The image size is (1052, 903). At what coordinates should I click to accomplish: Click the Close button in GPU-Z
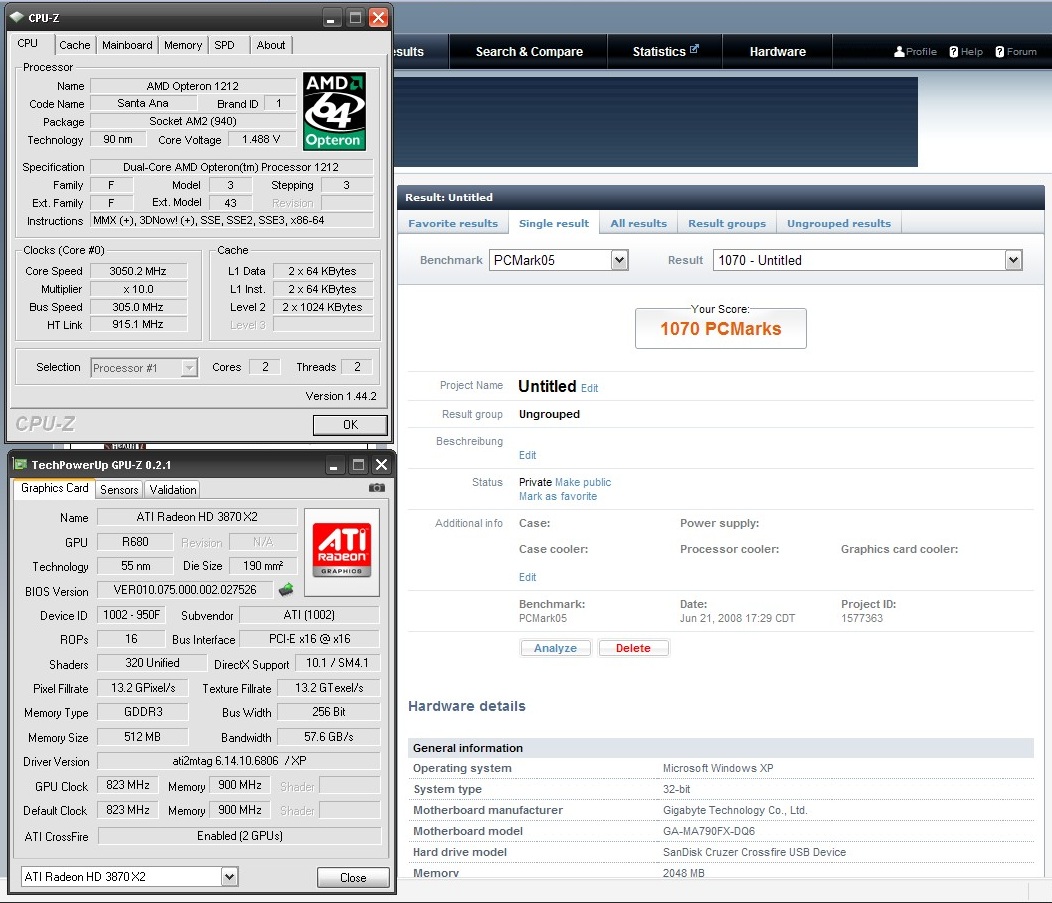click(353, 878)
